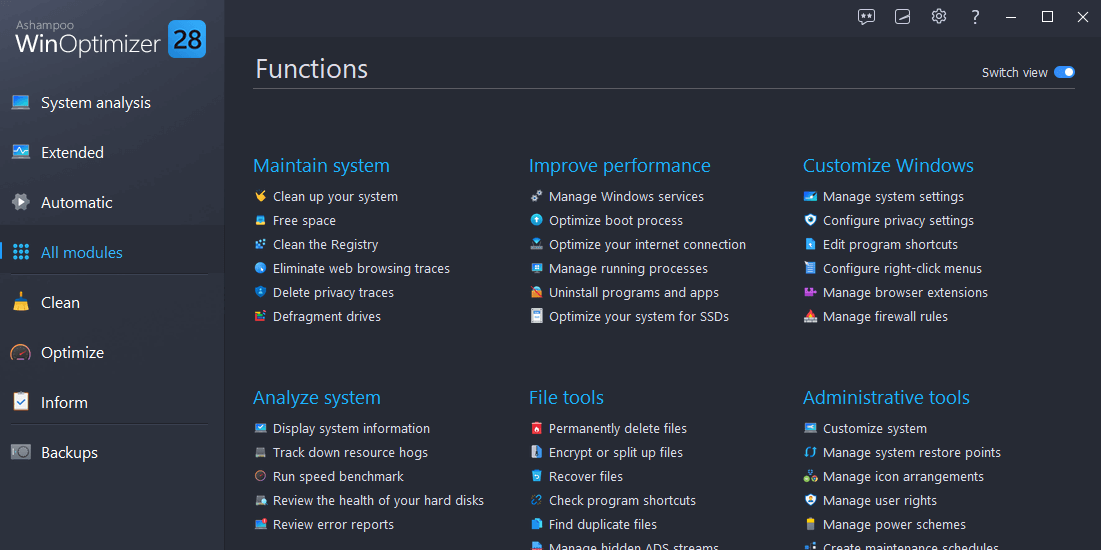The image size is (1101, 550).
Task: Click Uninstall programs and apps
Action: click(633, 293)
